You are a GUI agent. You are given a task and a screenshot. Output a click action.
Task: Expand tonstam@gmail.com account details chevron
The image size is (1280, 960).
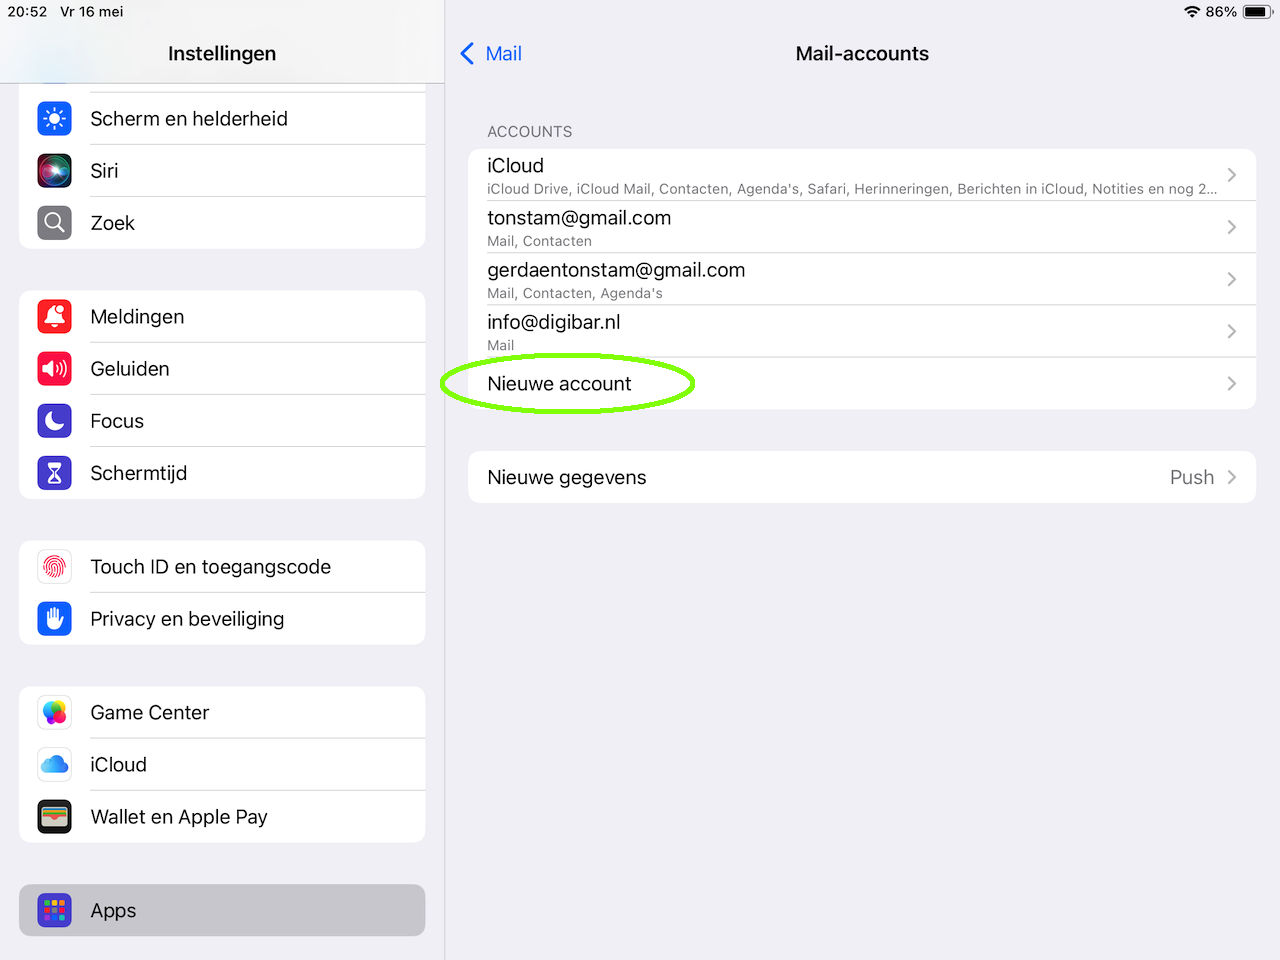1232,227
